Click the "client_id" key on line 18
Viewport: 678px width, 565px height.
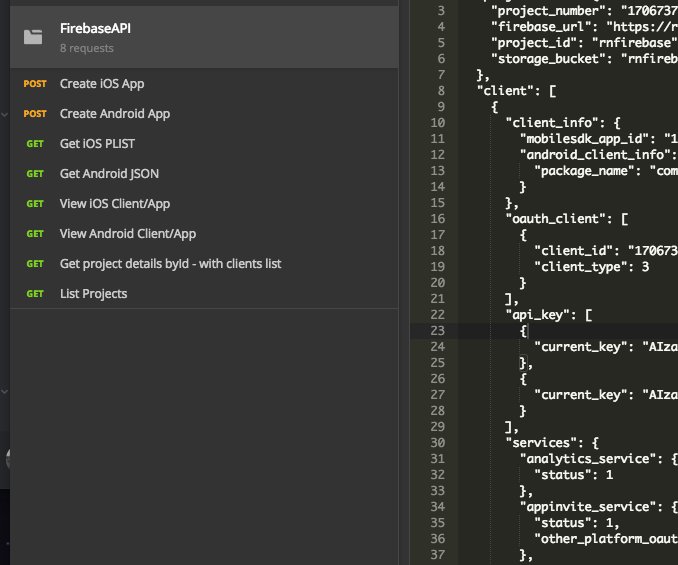[574, 251]
